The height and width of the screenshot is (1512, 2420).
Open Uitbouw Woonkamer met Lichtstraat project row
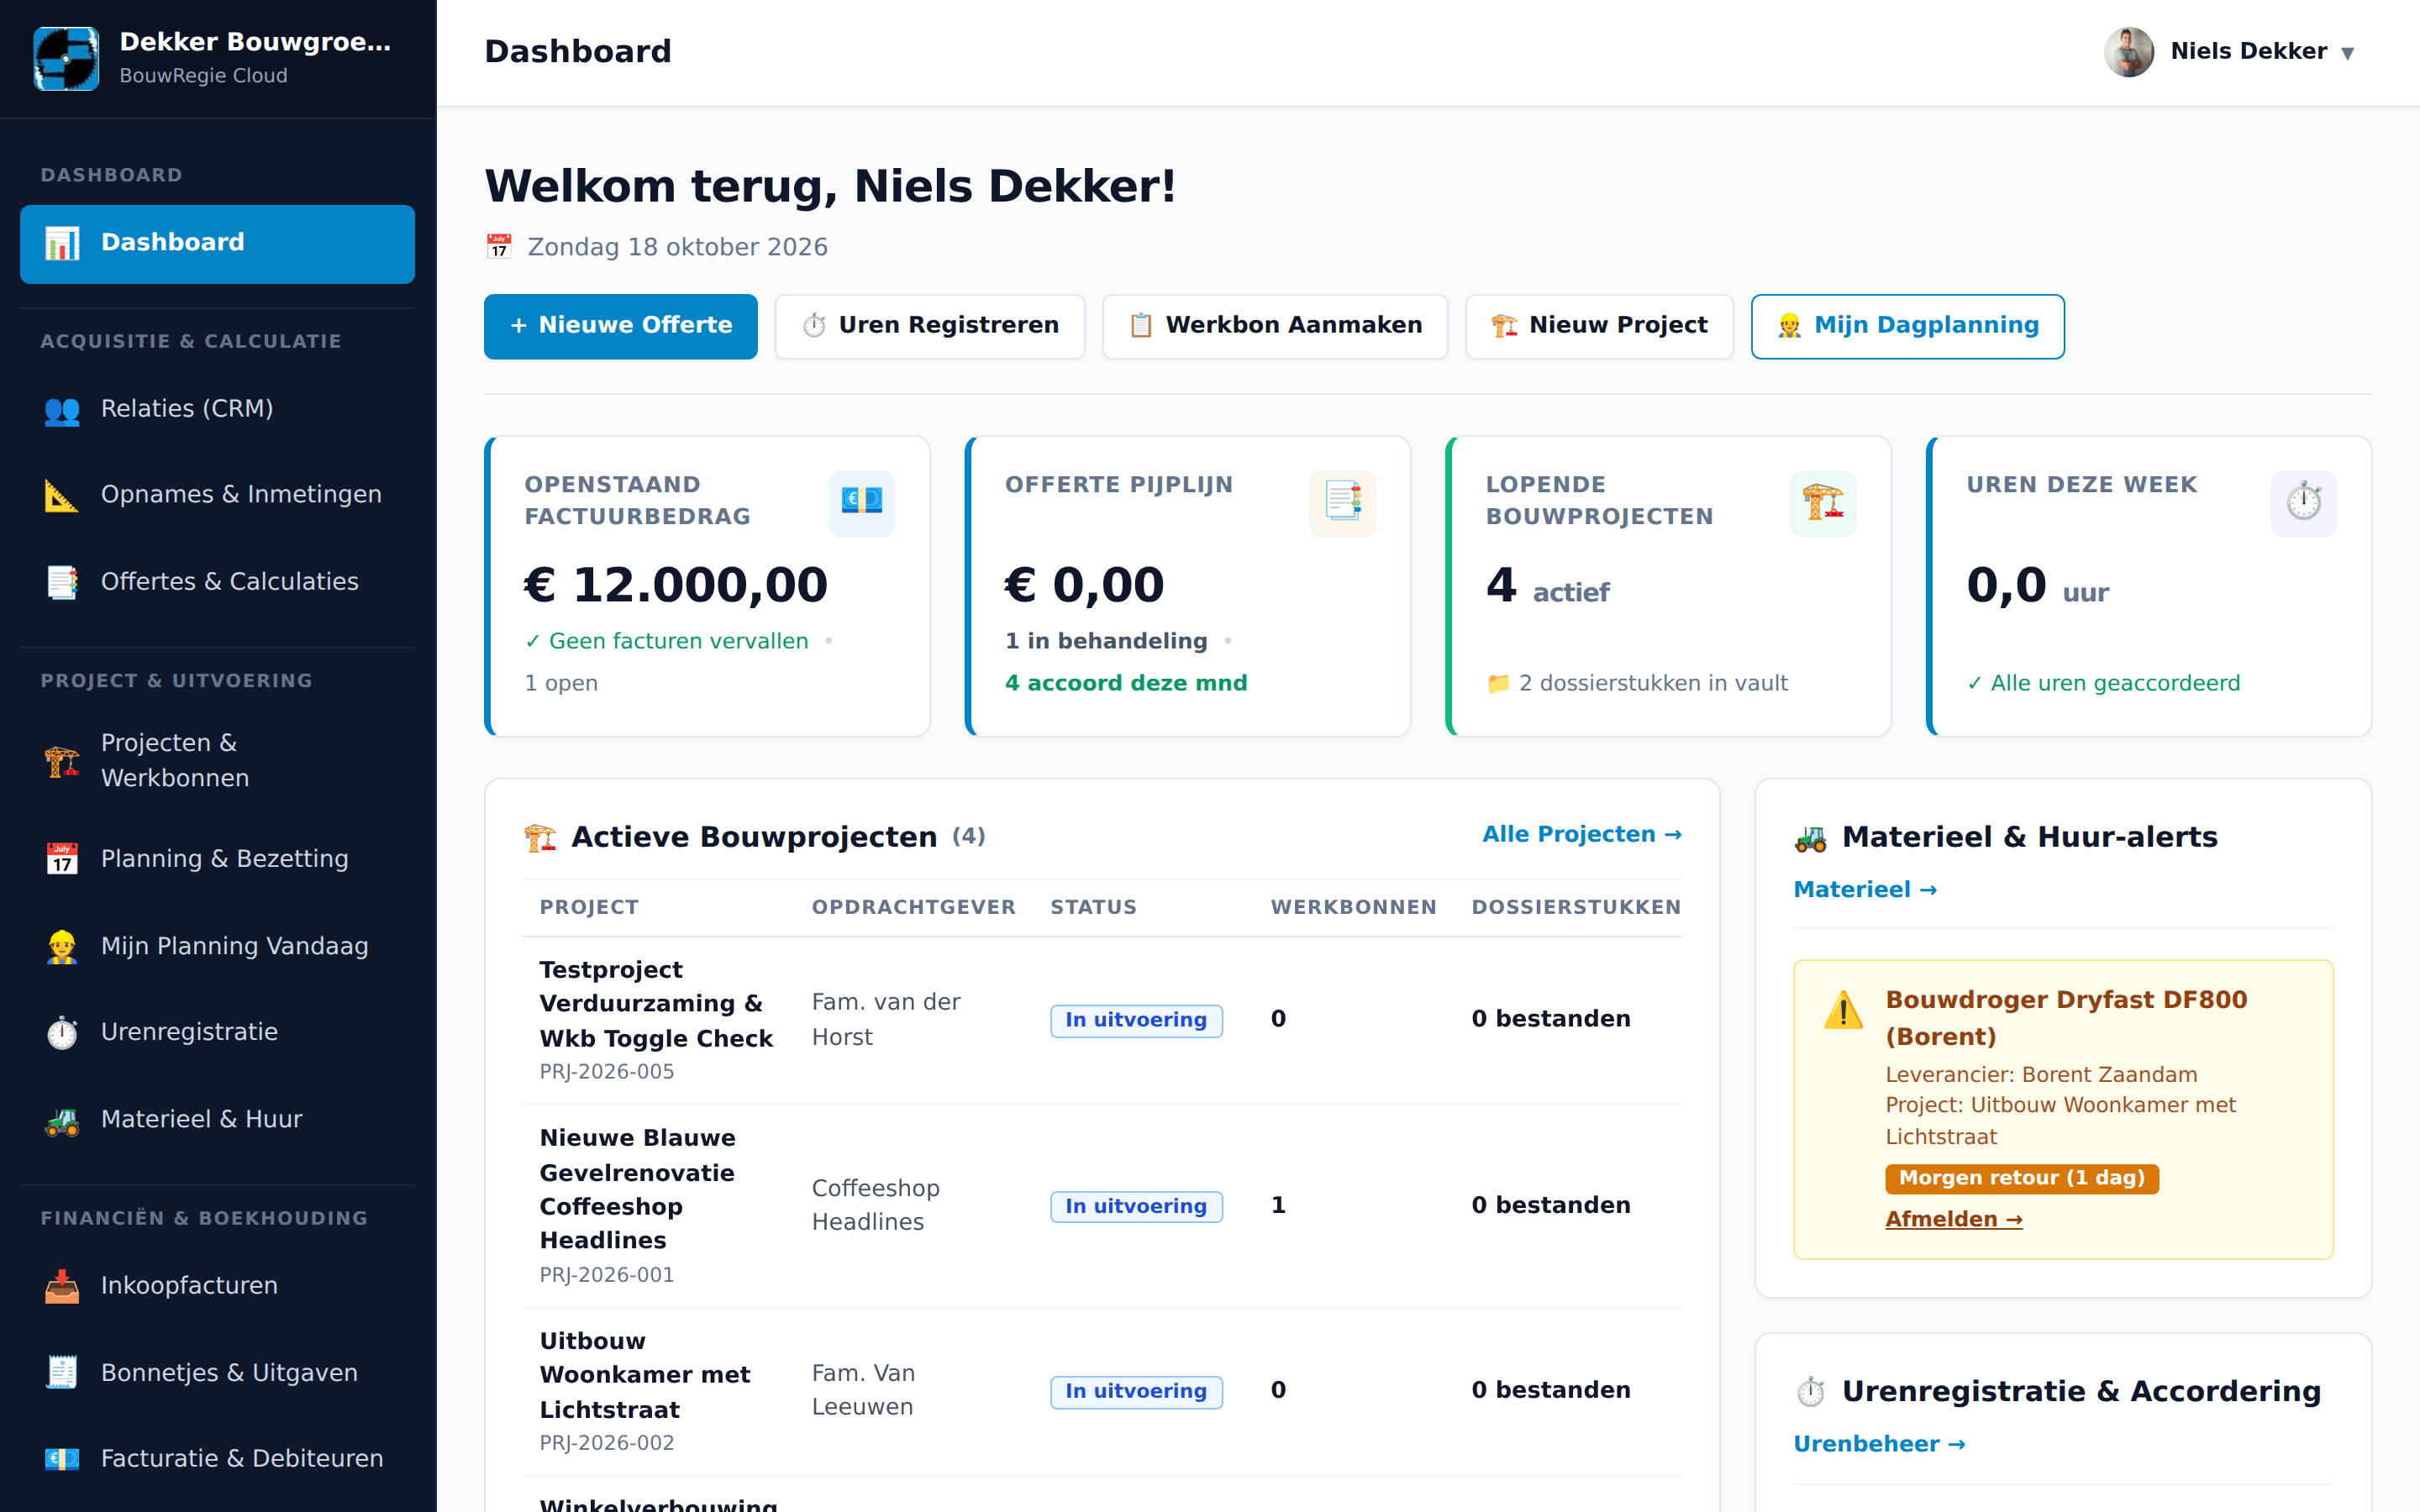(1102, 1391)
